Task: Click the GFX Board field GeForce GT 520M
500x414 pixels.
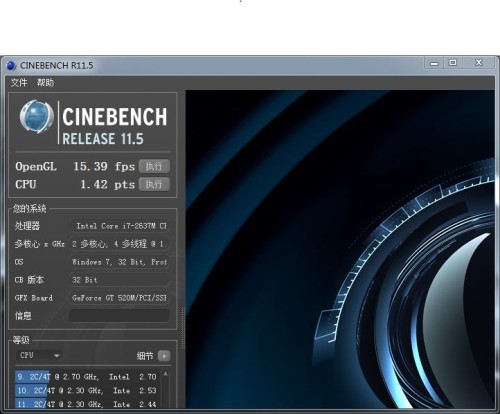Action: coord(119,298)
